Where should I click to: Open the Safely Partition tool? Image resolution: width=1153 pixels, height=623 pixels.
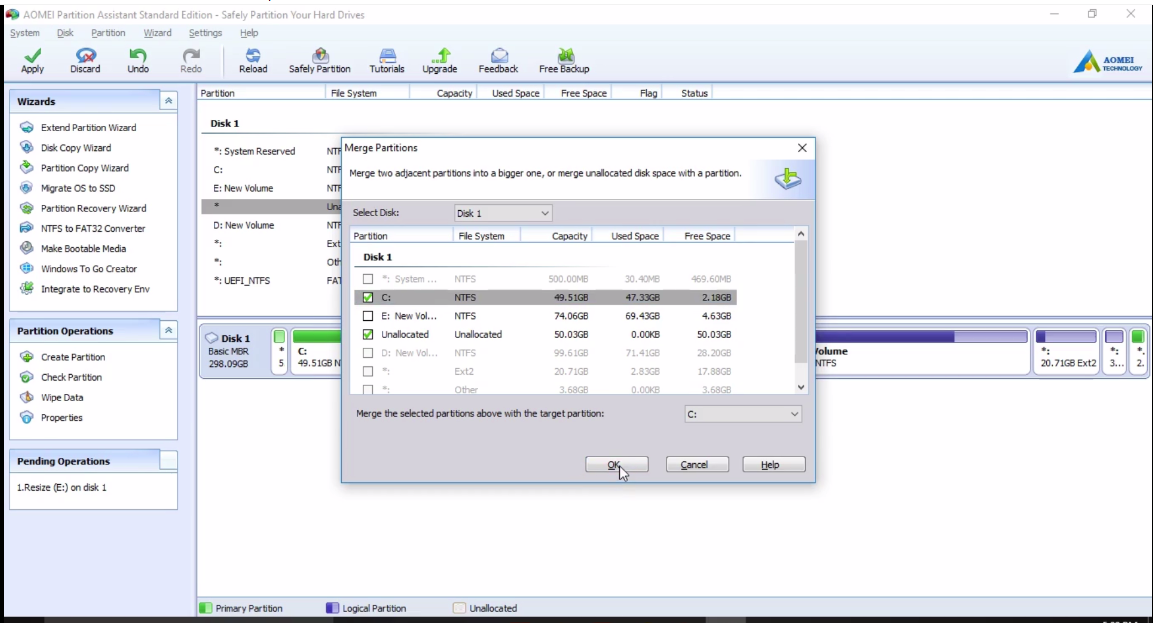(320, 60)
